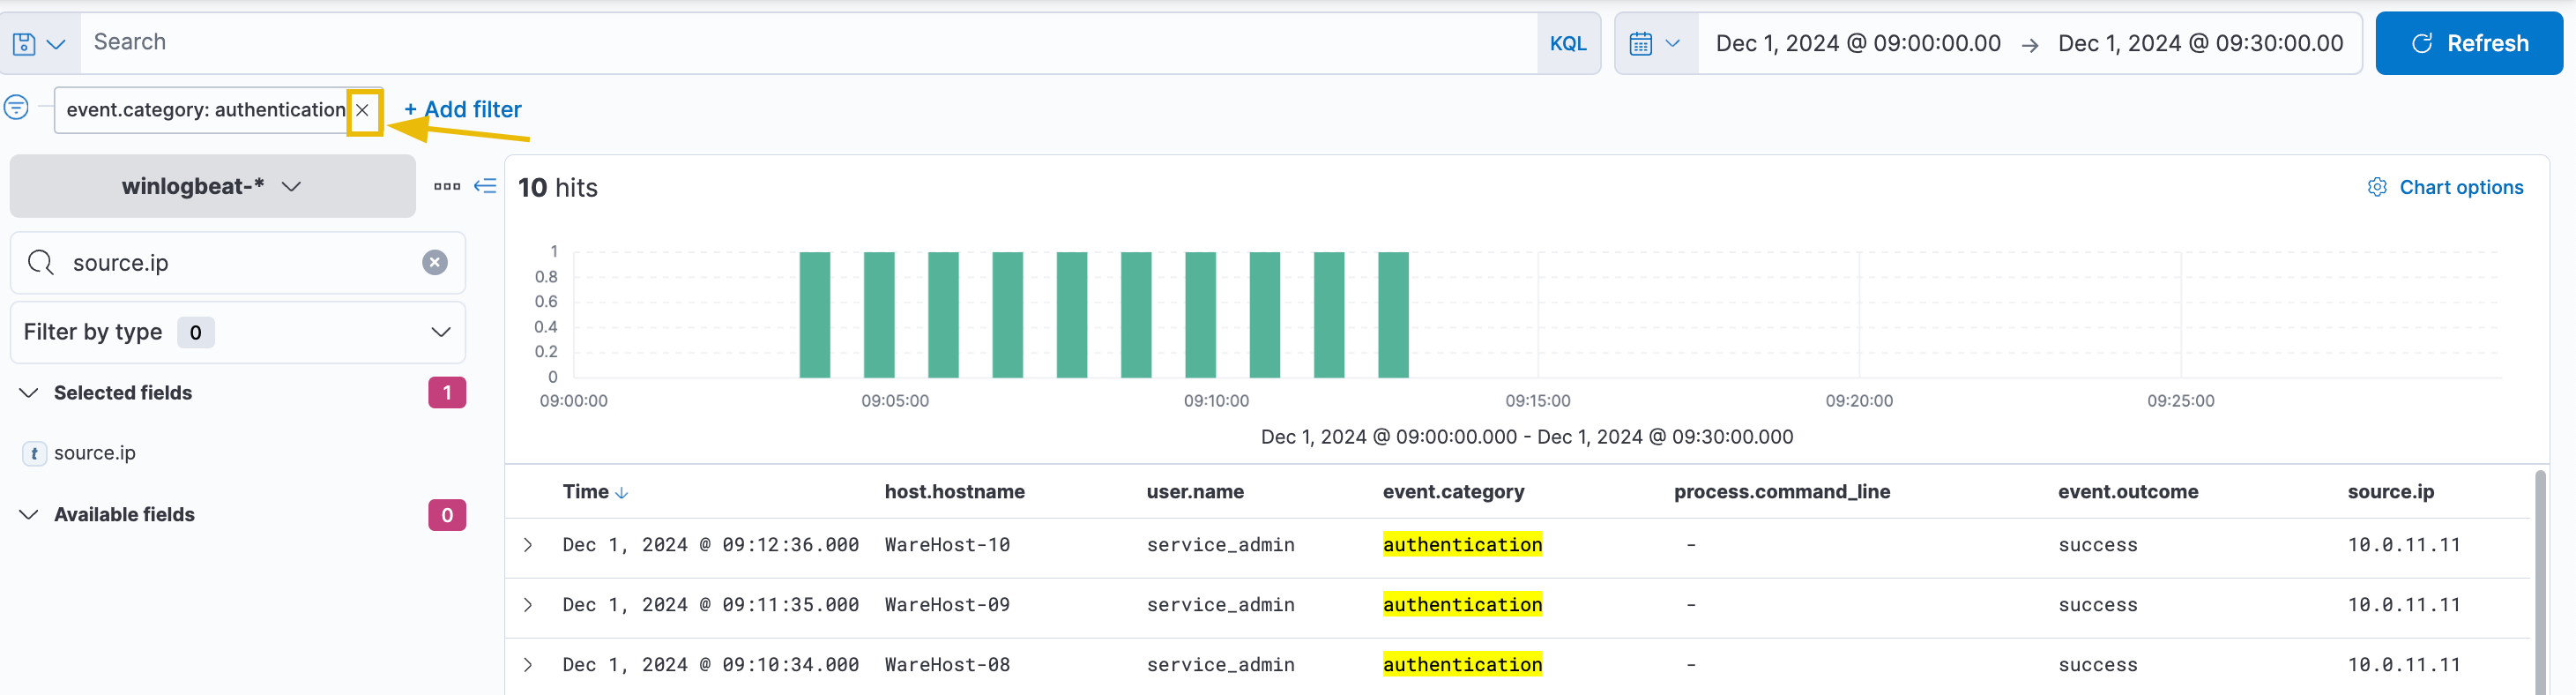Toggle KQL query language switch
Image resolution: width=2576 pixels, height=695 pixels.
(1567, 44)
